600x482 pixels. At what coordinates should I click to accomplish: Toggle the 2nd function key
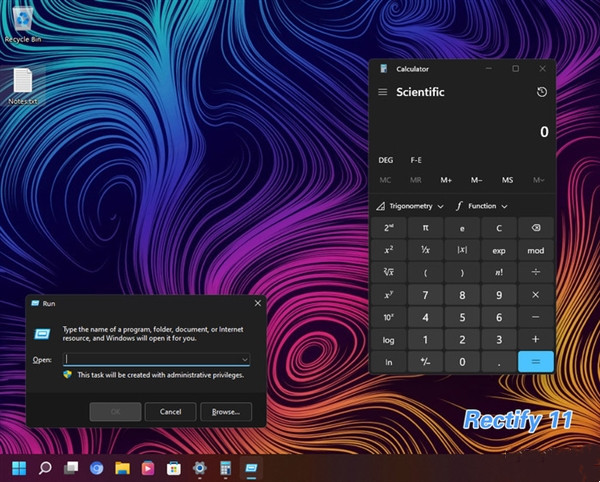tap(388, 227)
